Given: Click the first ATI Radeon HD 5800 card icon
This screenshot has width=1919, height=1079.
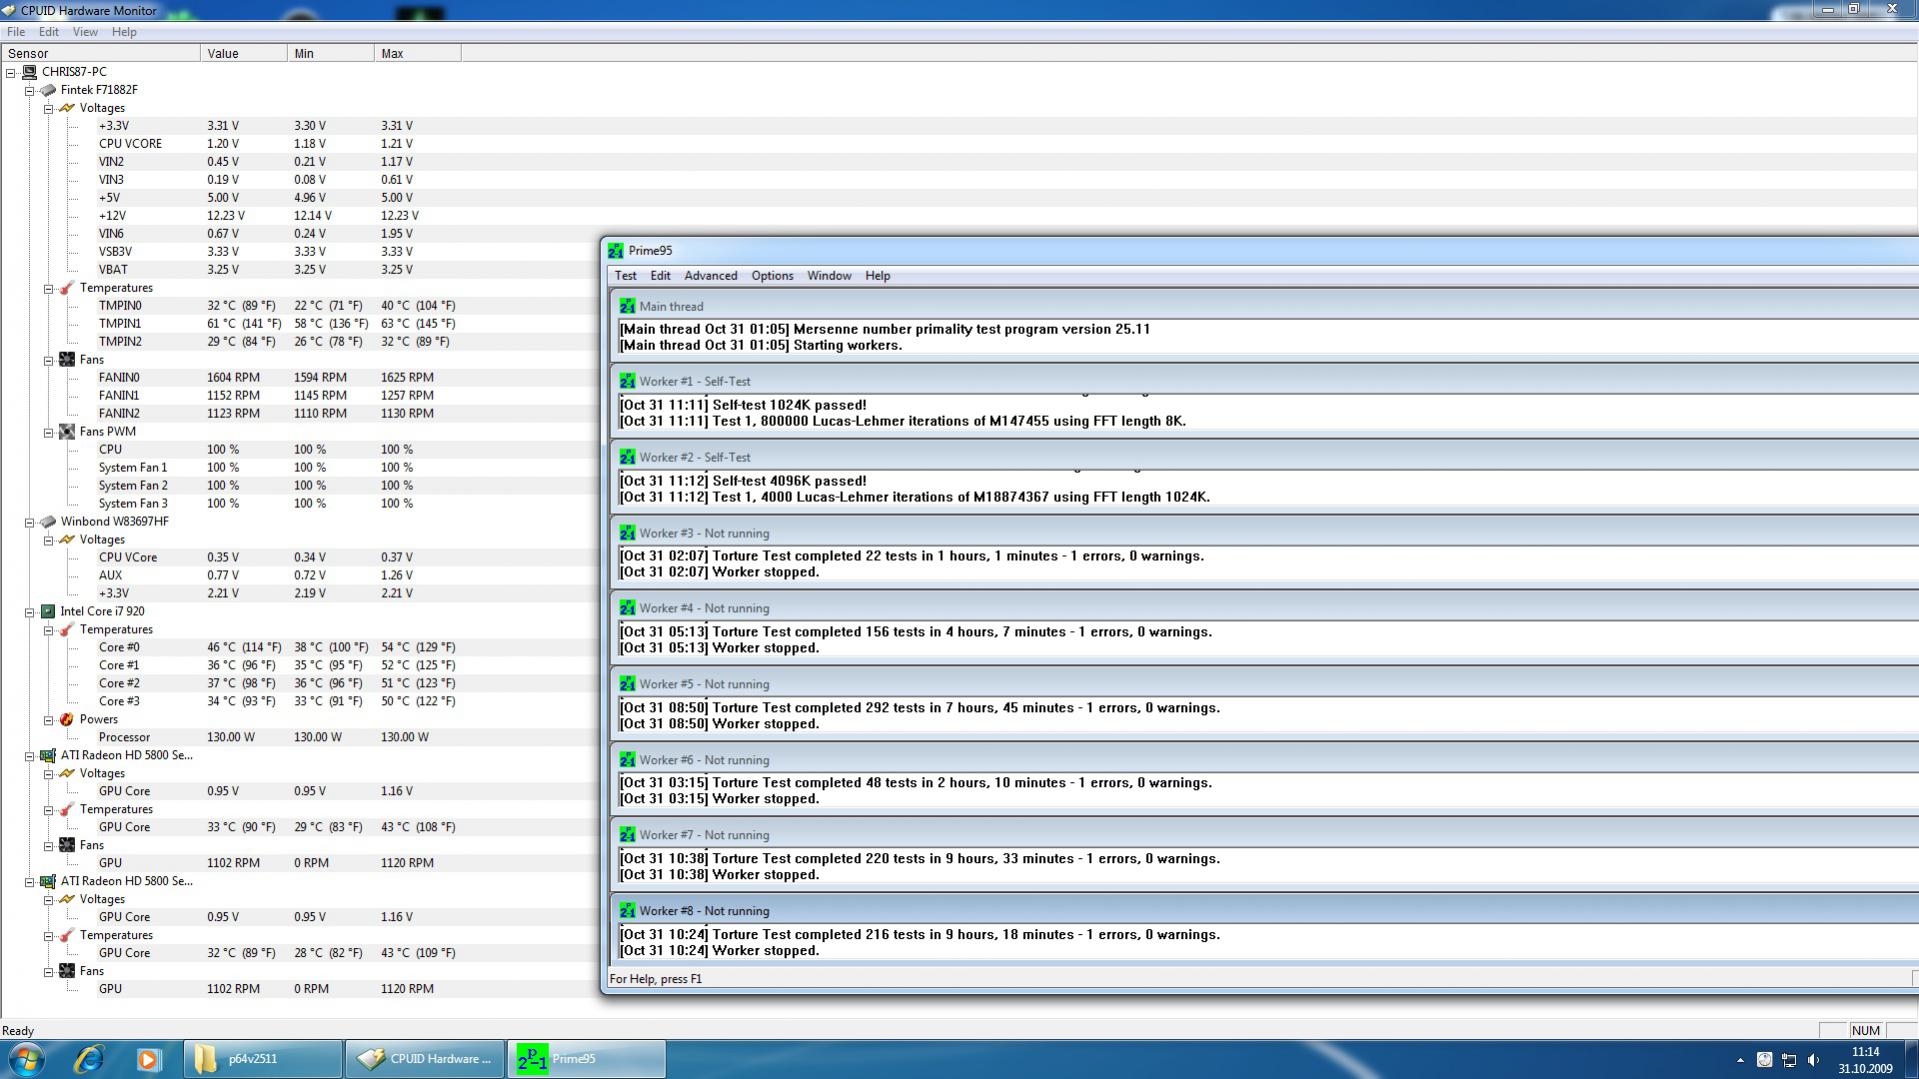Looking at the screenshot, I should [x=48, y=756].
